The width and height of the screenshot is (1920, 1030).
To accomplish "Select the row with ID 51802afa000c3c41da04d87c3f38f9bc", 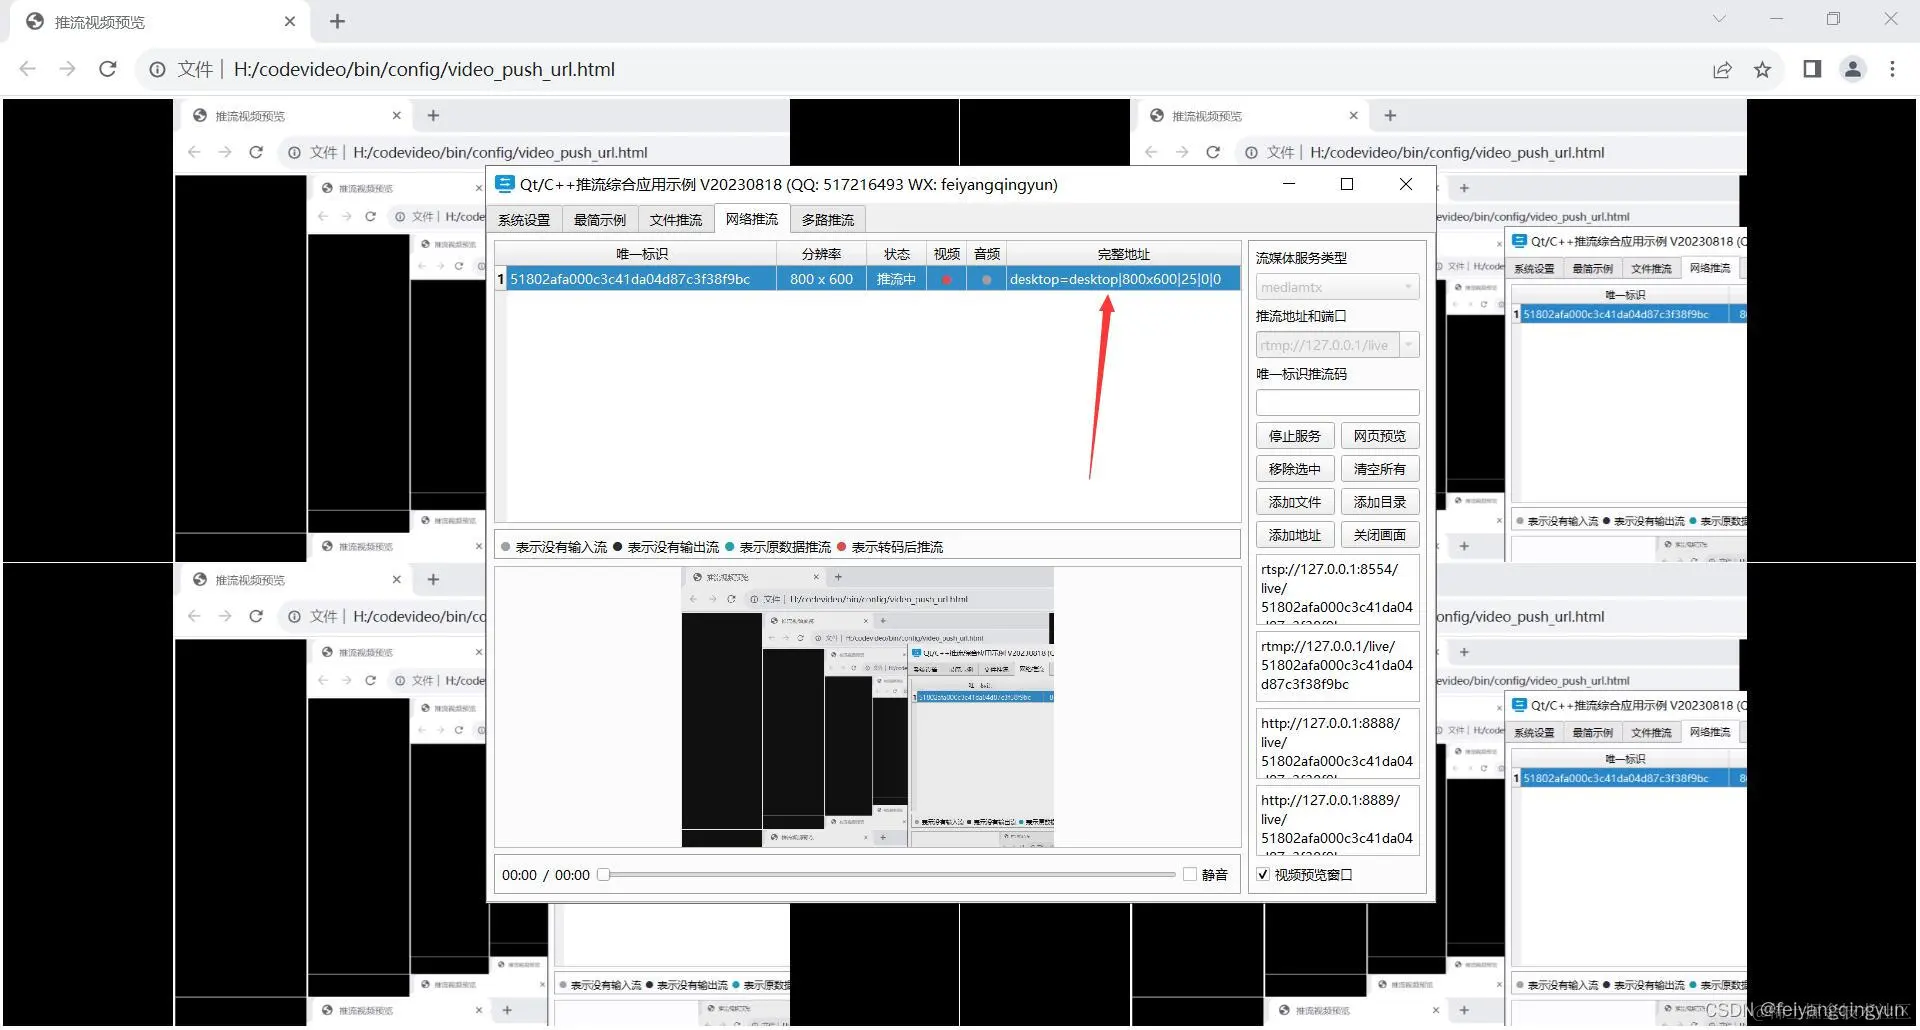I will [868, 280].
